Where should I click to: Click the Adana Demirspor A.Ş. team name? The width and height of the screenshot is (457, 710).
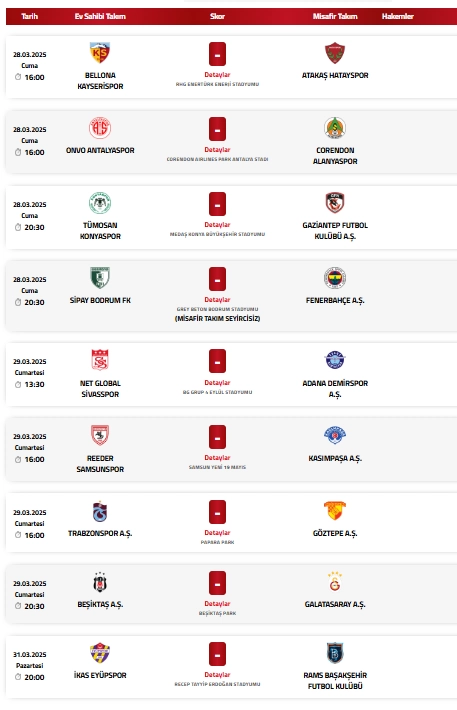coord(335,389)
